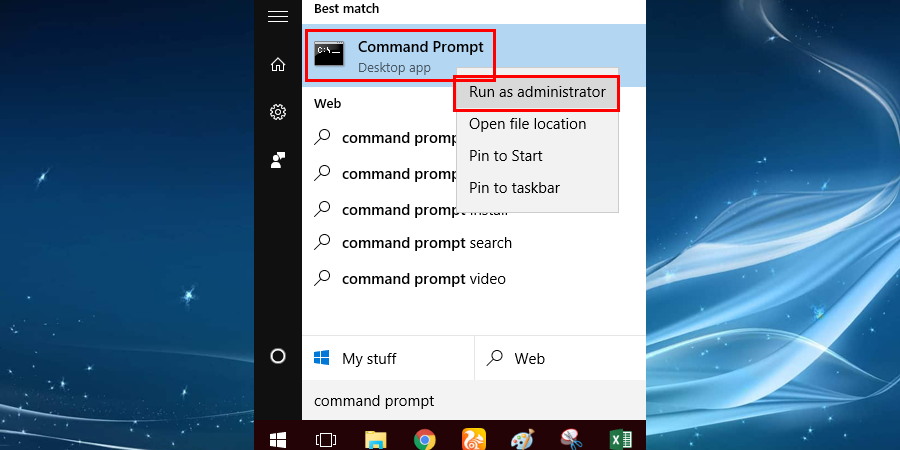Open the Settings gear icon
900x450 pixels.
(x=278, y=112)
